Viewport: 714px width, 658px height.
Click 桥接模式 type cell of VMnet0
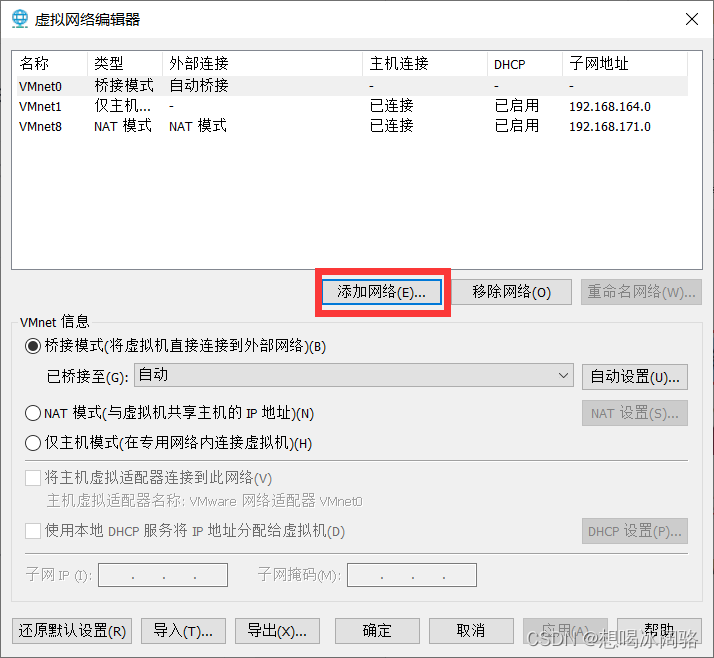[124, 86]
